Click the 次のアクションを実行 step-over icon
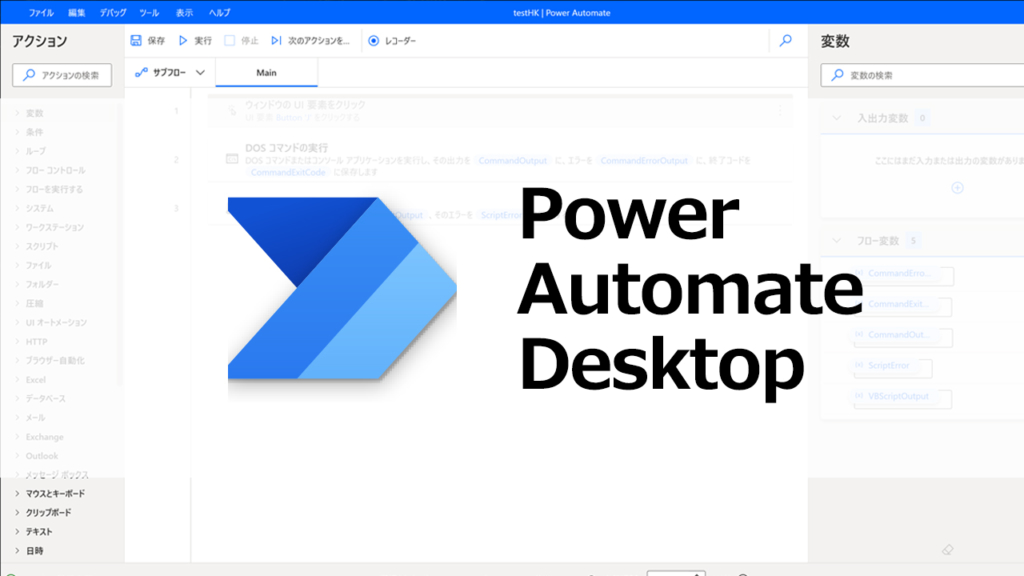This screenshot has width=1024, height=576. coord(275,41)
